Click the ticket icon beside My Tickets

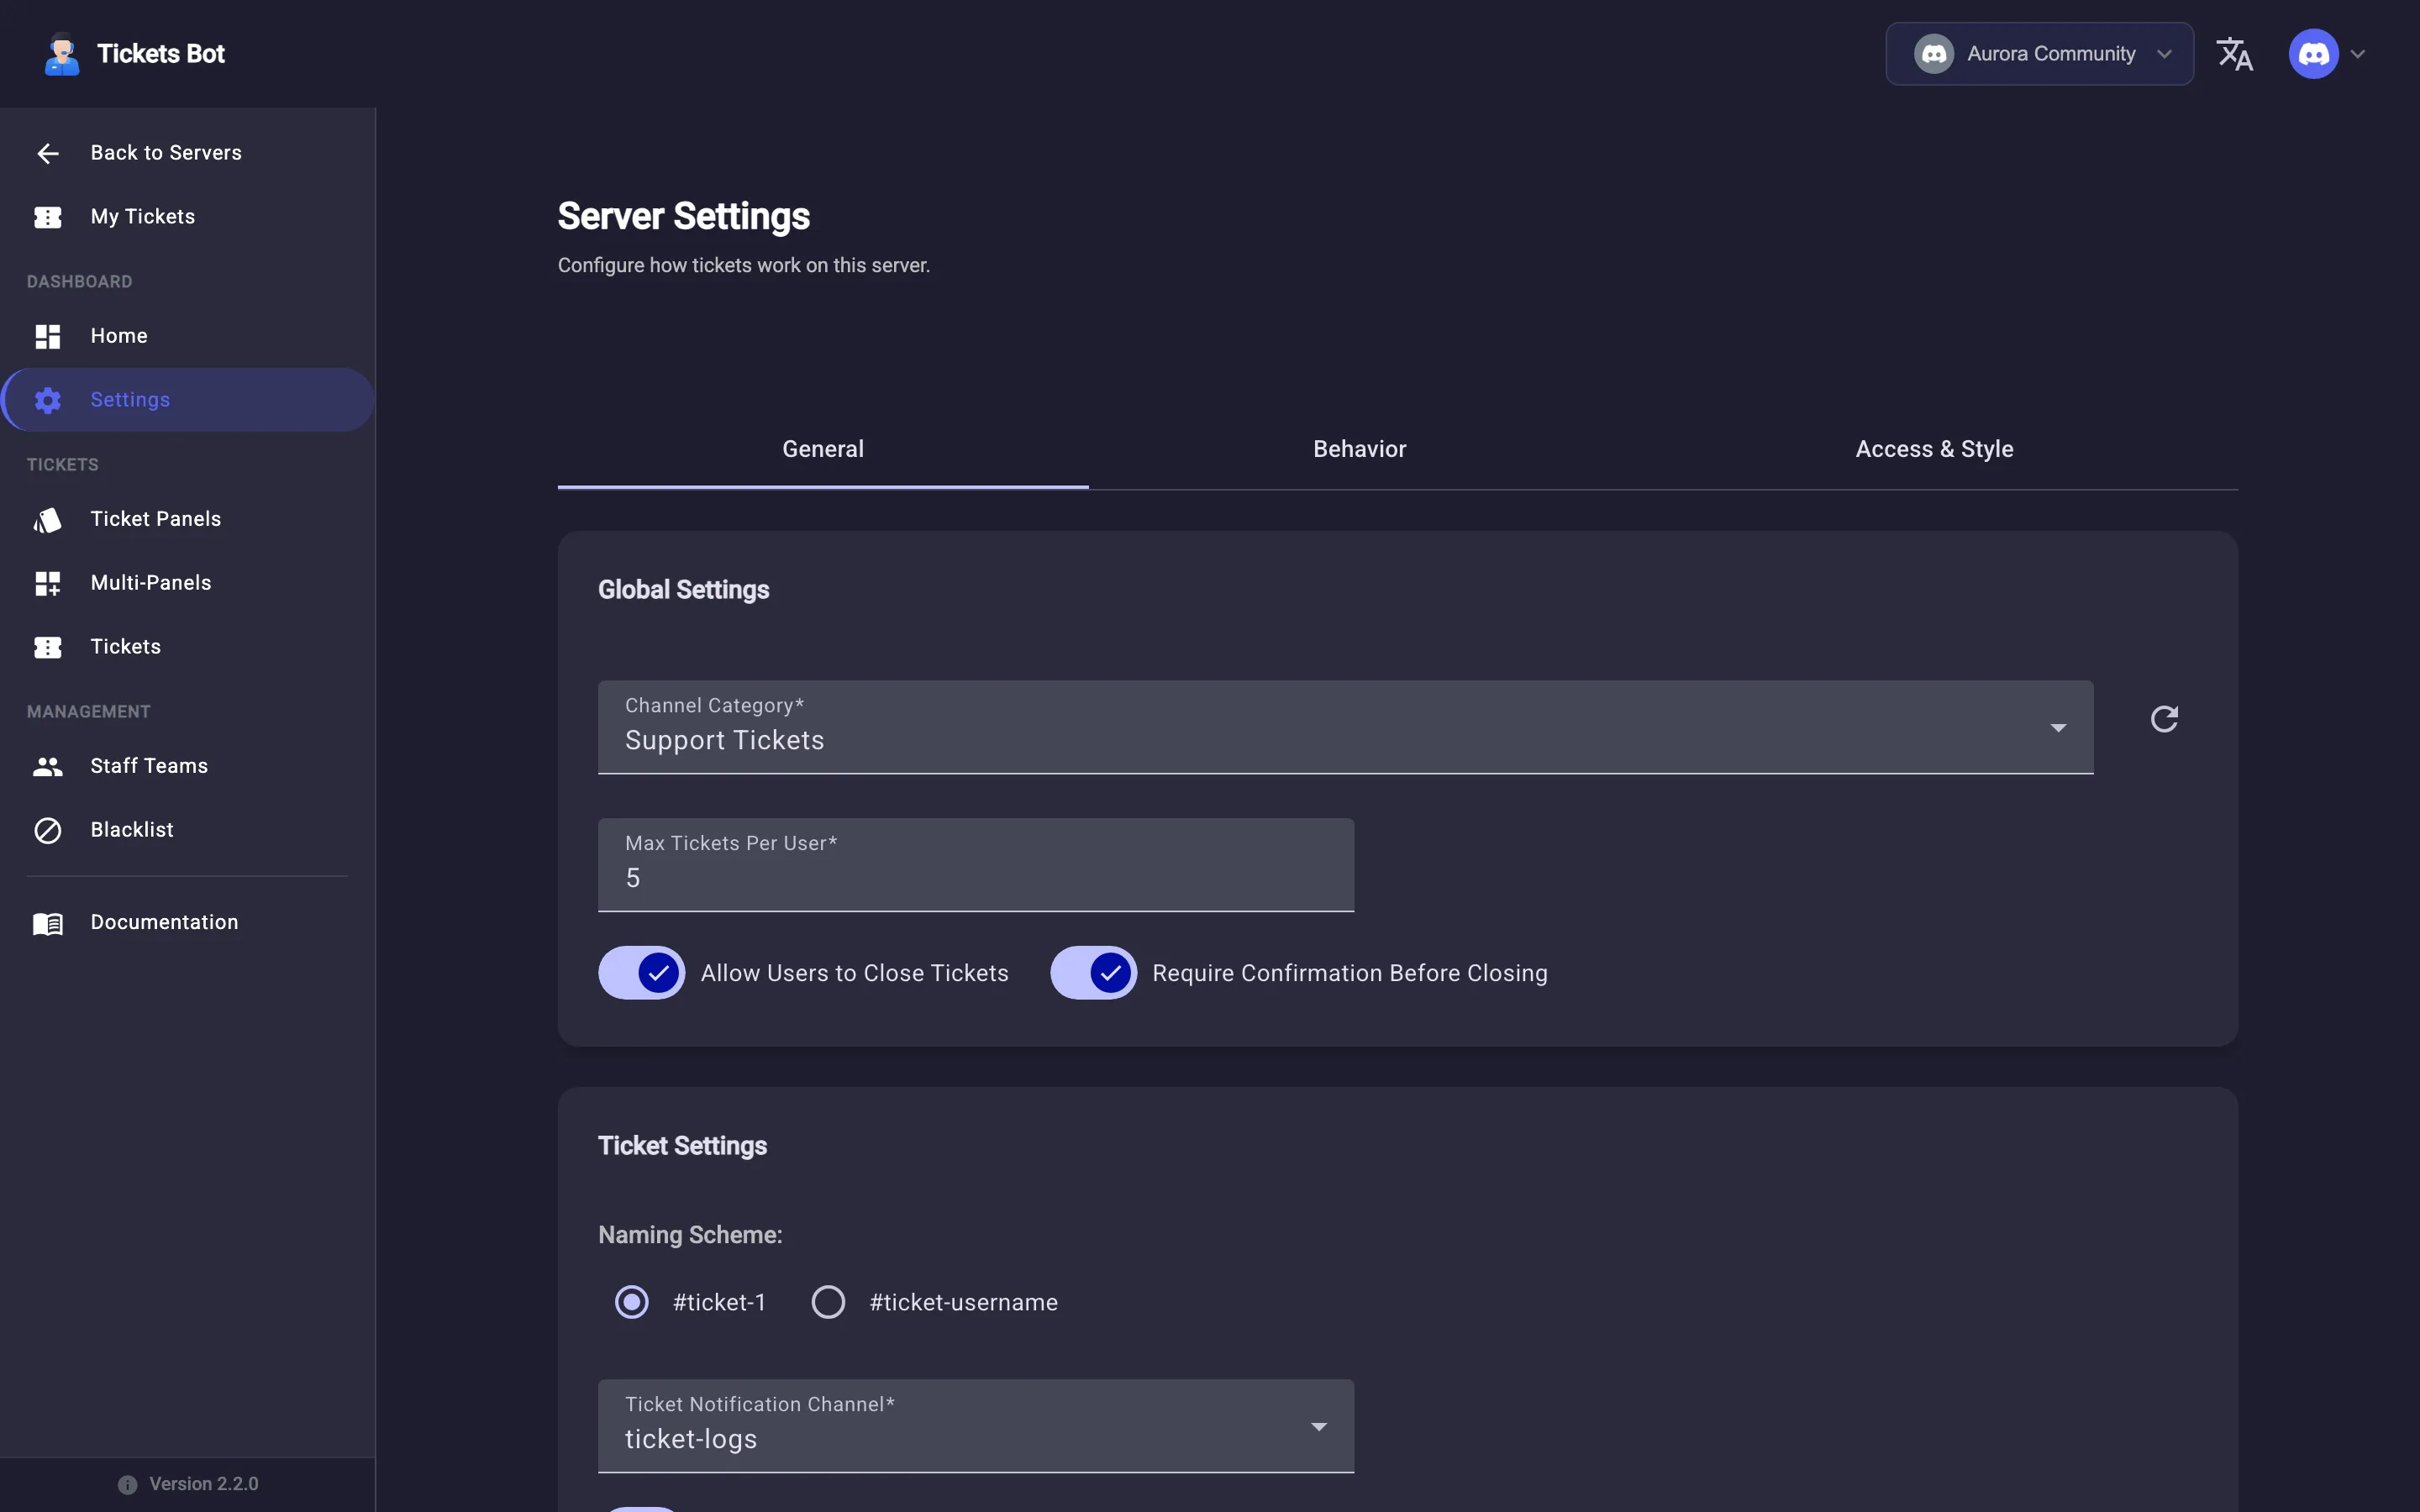click(47, 217)
